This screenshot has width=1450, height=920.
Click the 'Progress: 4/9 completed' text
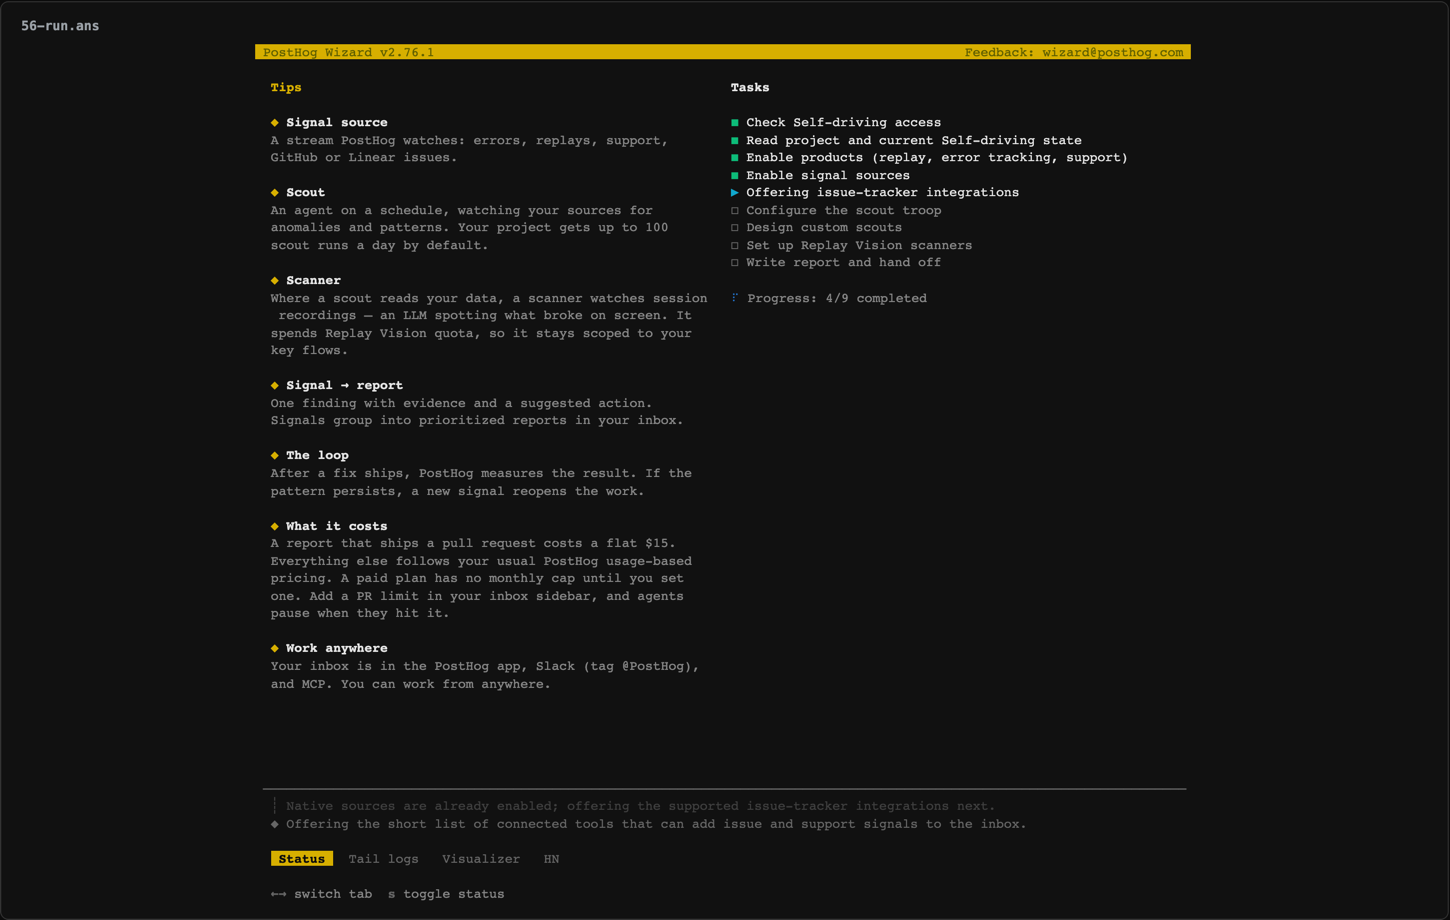click(837, 298)
